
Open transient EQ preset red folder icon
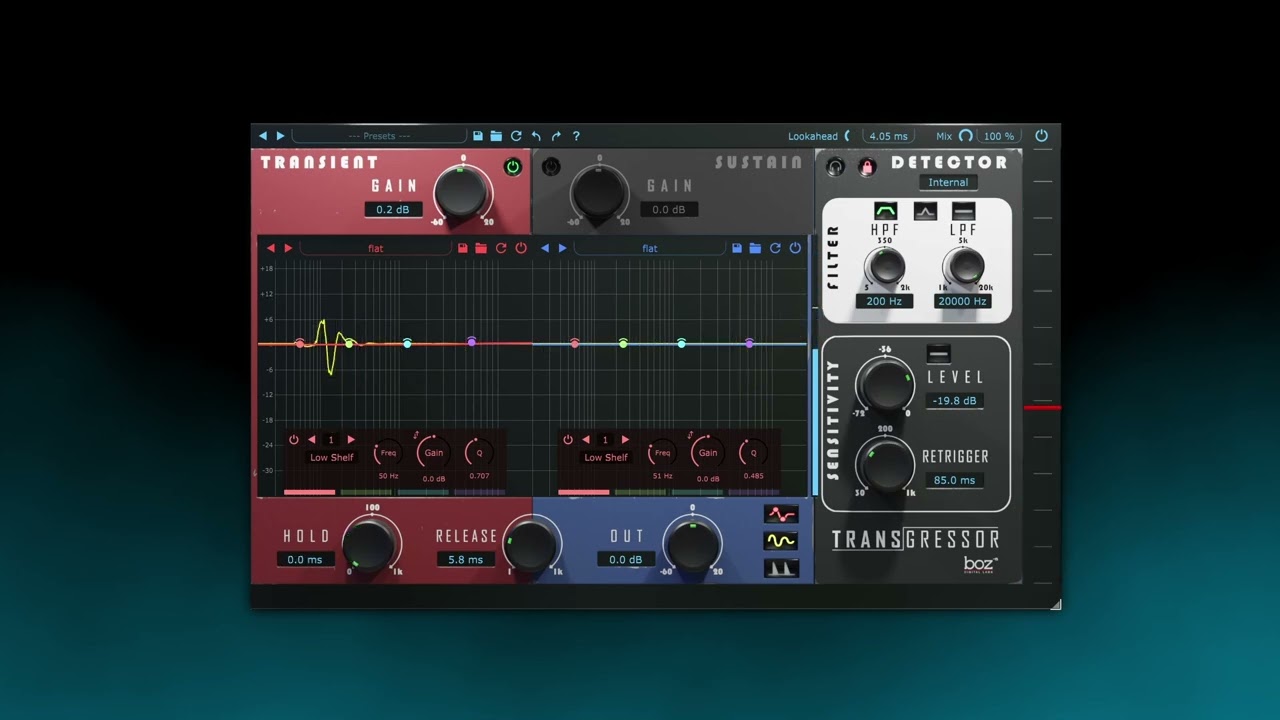481,248
